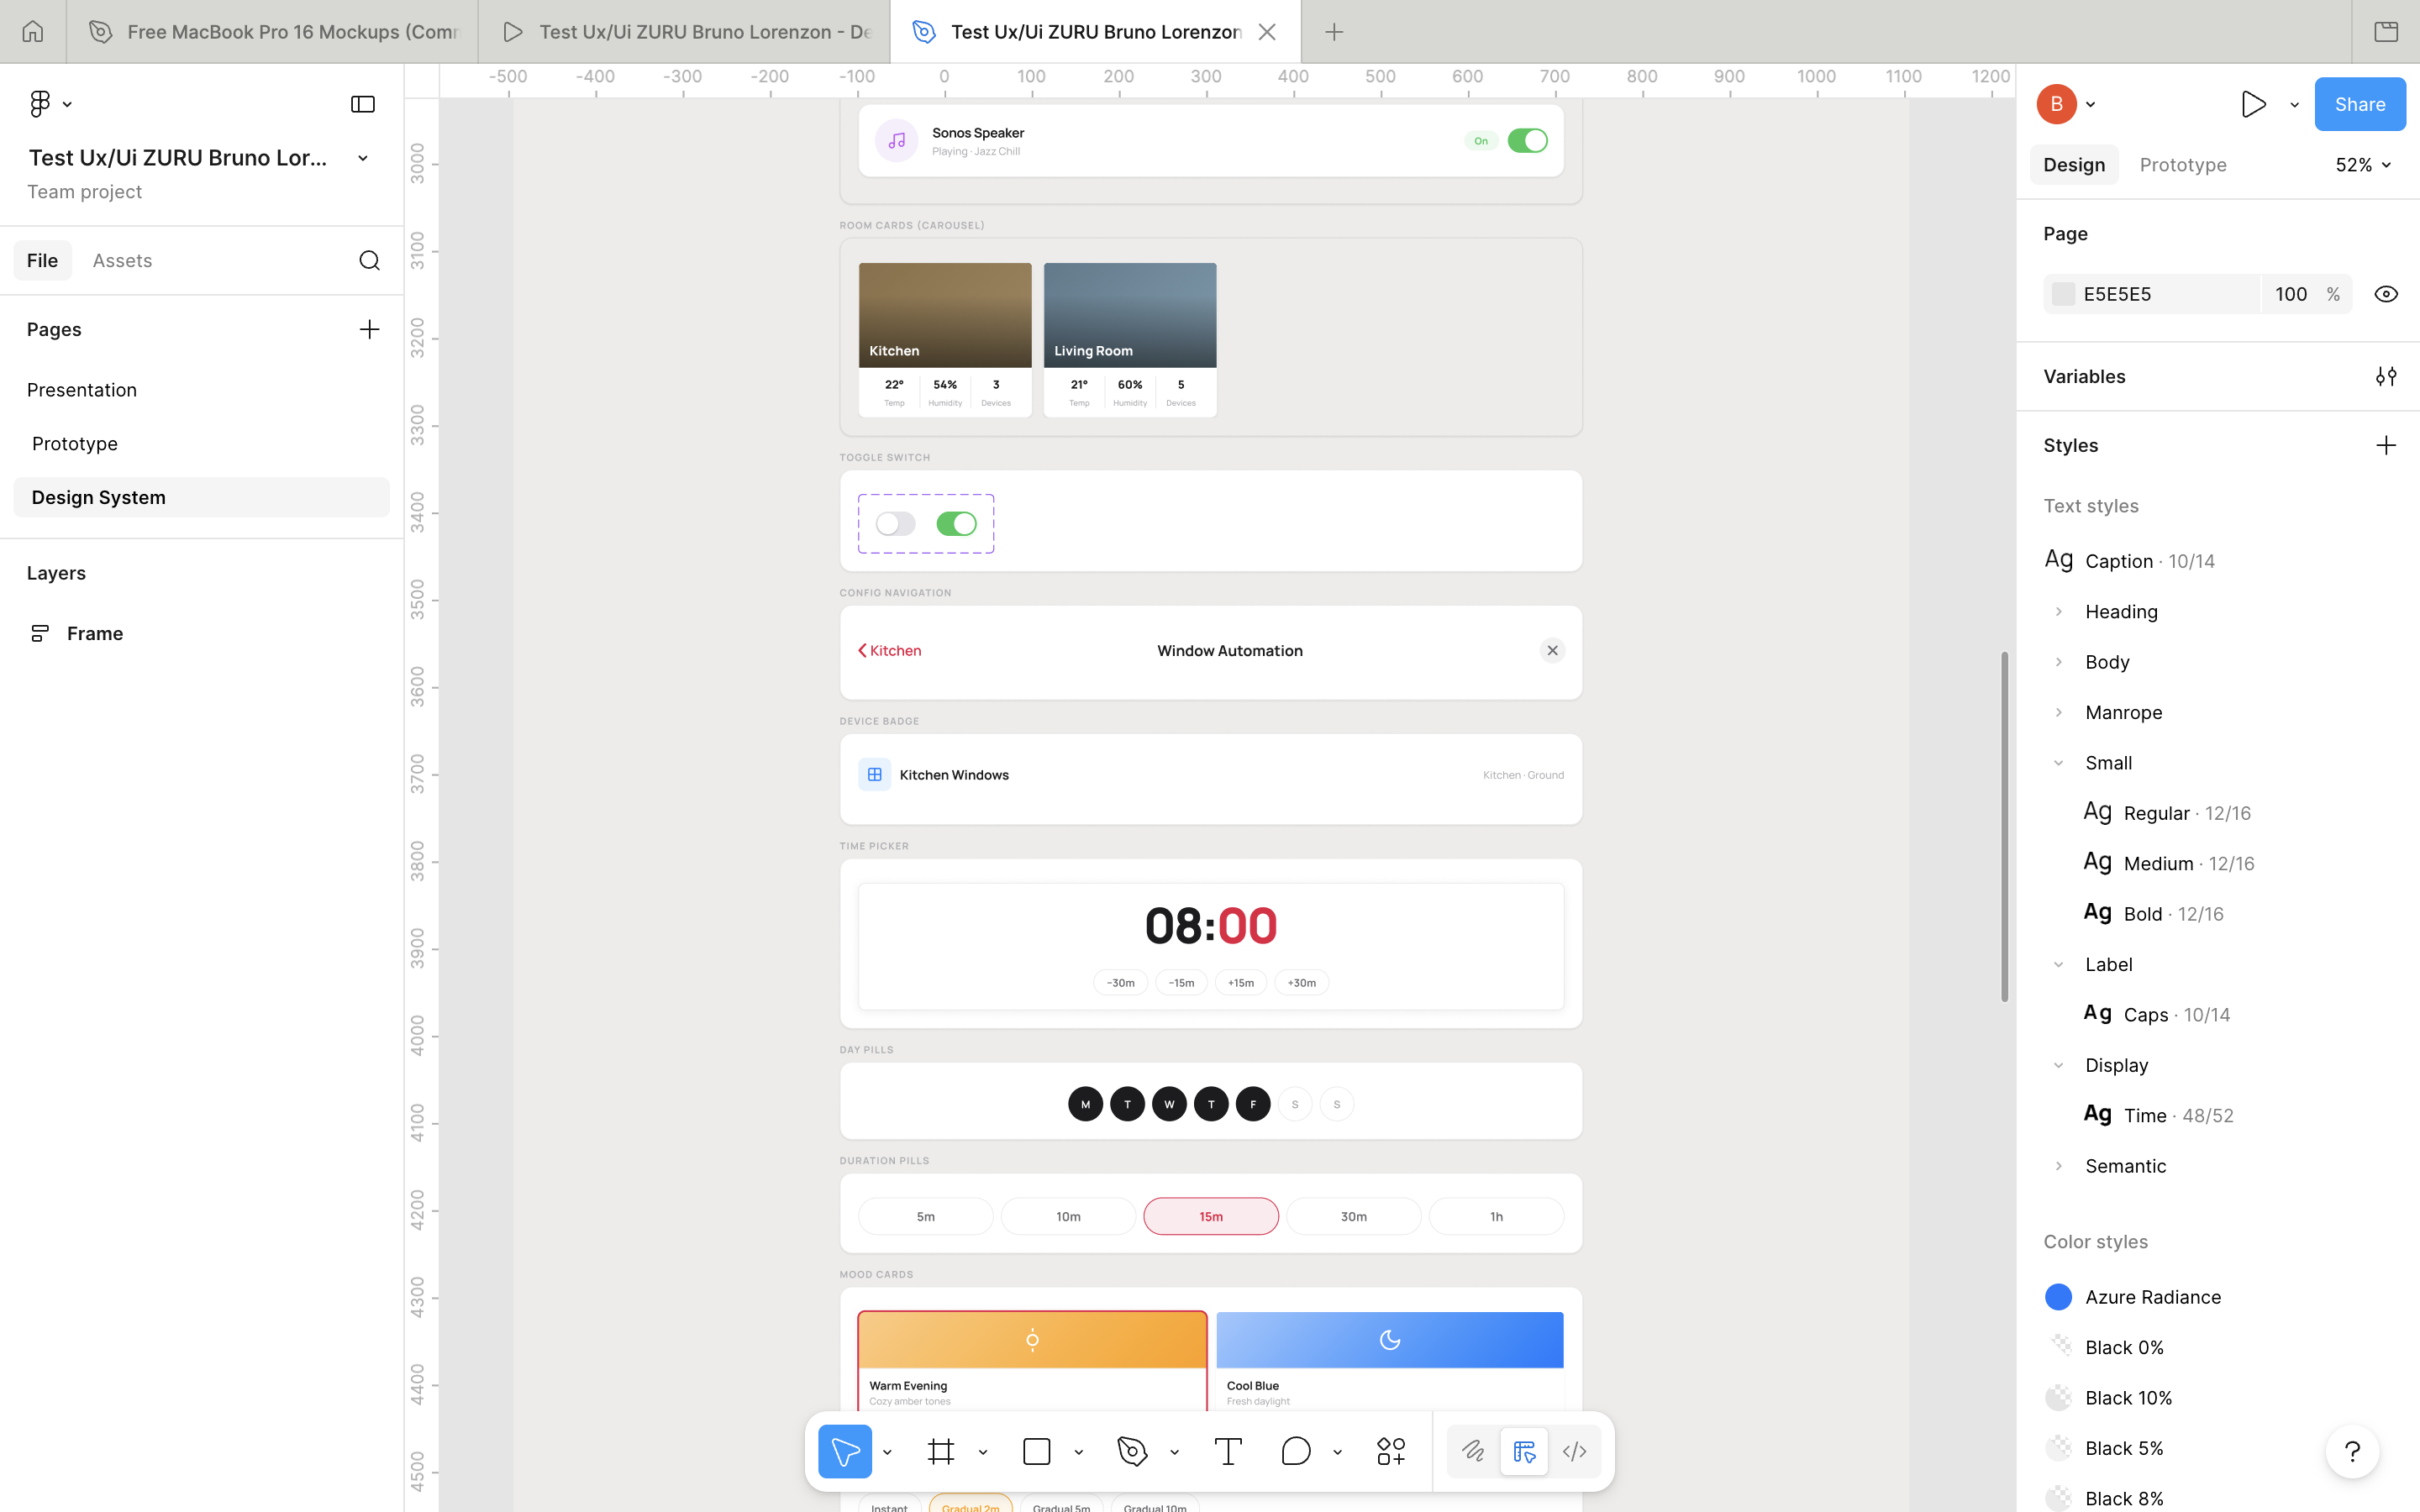Select the Frame layer in Layers panel
The height and width of the screenshot is (1512, 2420).
(x=95, y=633)
